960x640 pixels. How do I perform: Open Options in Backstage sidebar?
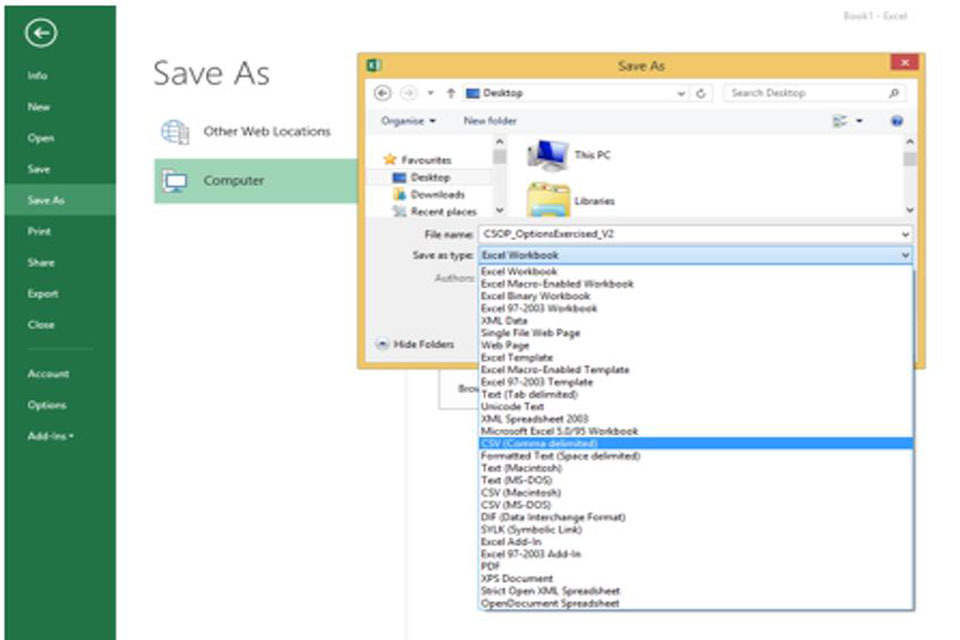(x=47, y=405)
